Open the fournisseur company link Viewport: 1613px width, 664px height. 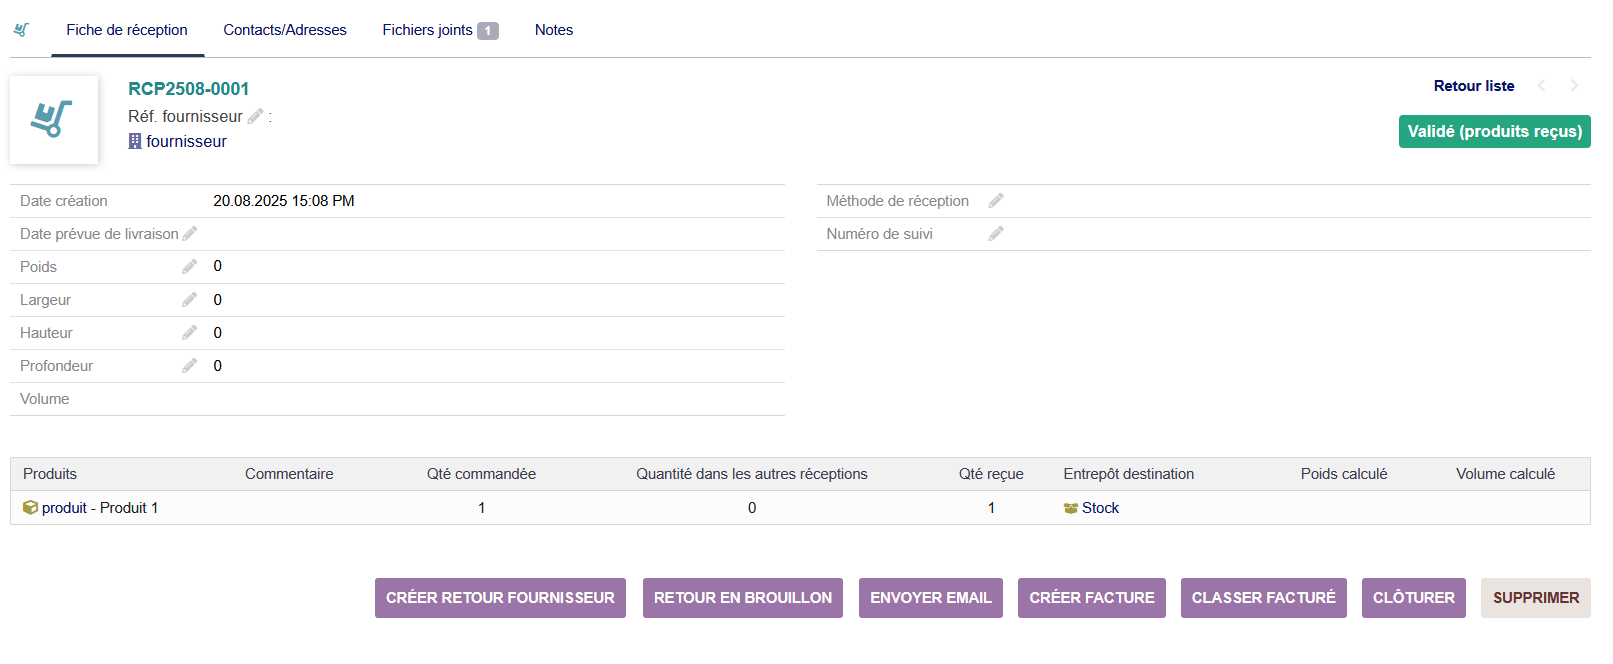click(186, 141)
